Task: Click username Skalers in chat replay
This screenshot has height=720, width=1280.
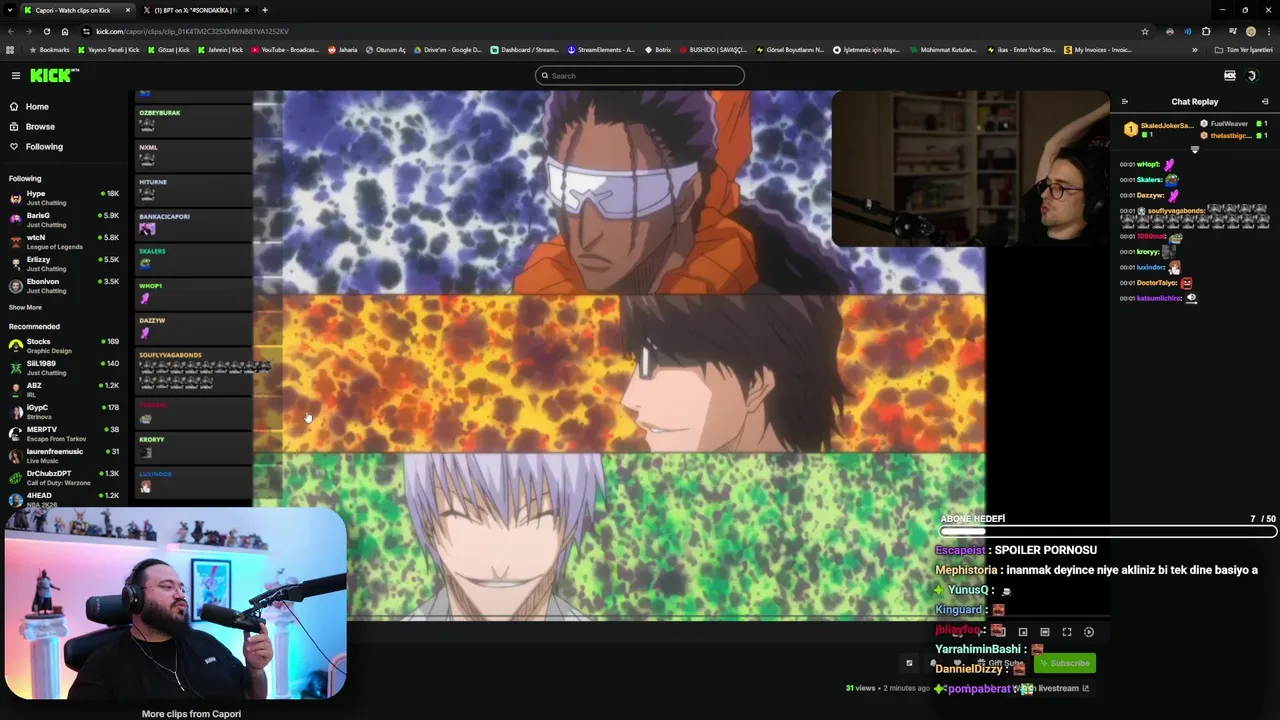Action: coord(1149,180)
